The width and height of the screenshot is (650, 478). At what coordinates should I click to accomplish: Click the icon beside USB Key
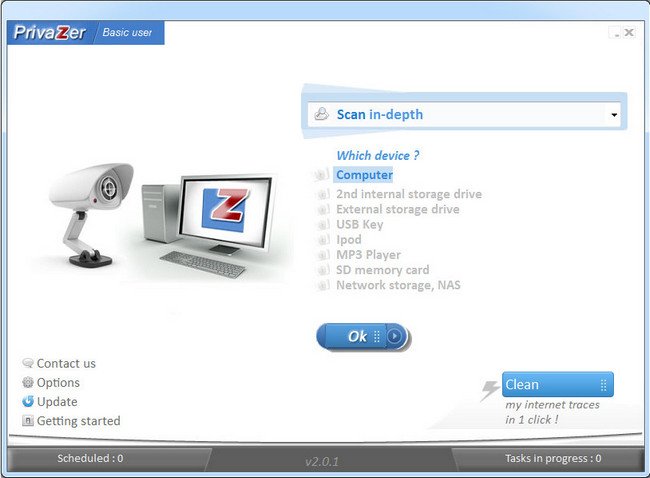click(323, 224)
